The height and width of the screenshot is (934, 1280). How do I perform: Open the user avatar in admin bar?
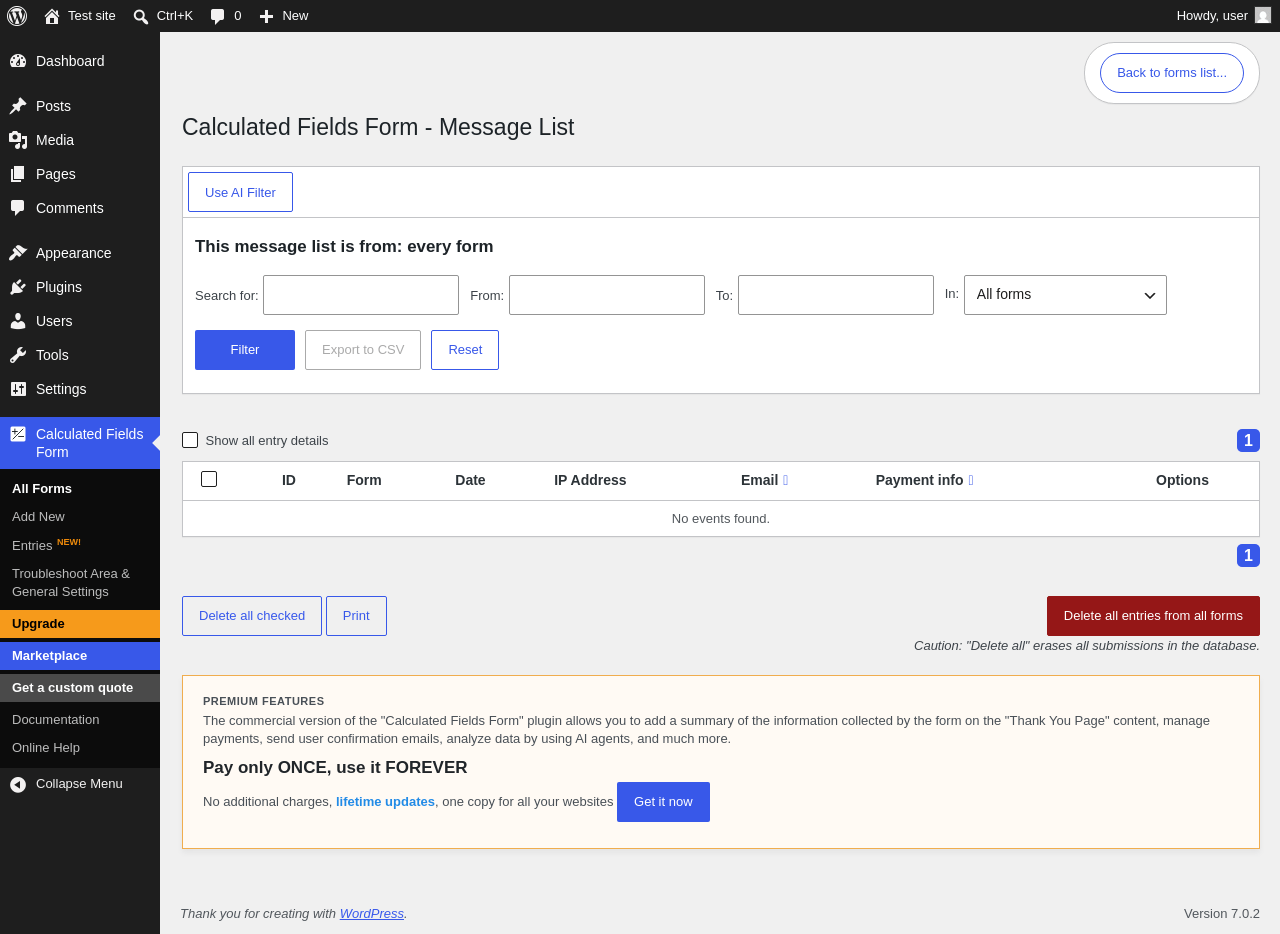coord(1263,15)
